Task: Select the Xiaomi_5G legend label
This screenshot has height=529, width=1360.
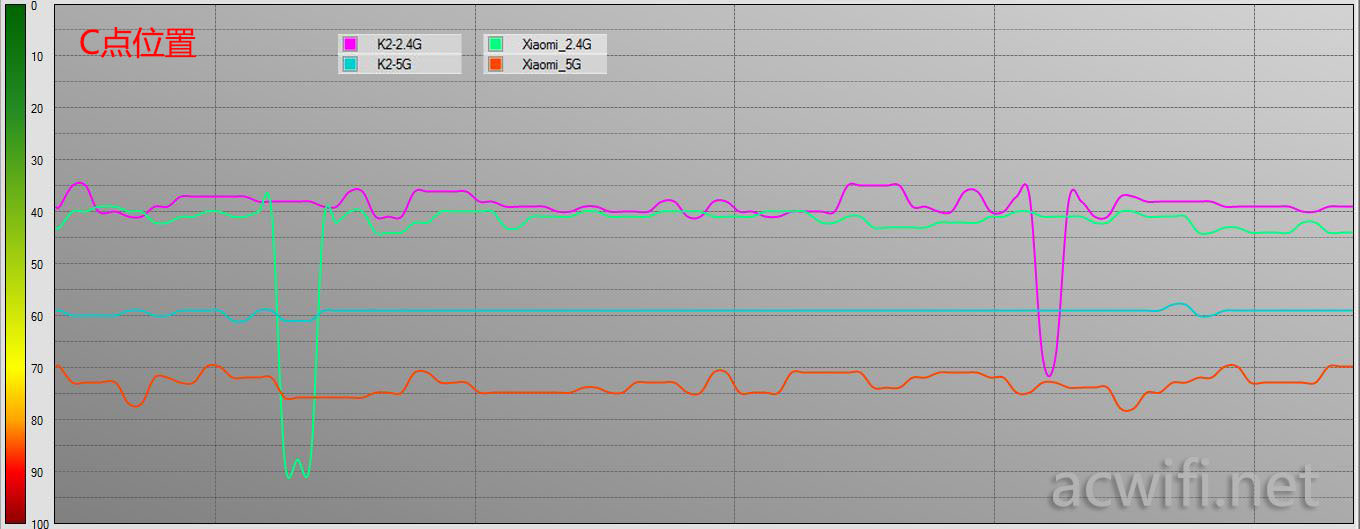Action: coord(551,64)
